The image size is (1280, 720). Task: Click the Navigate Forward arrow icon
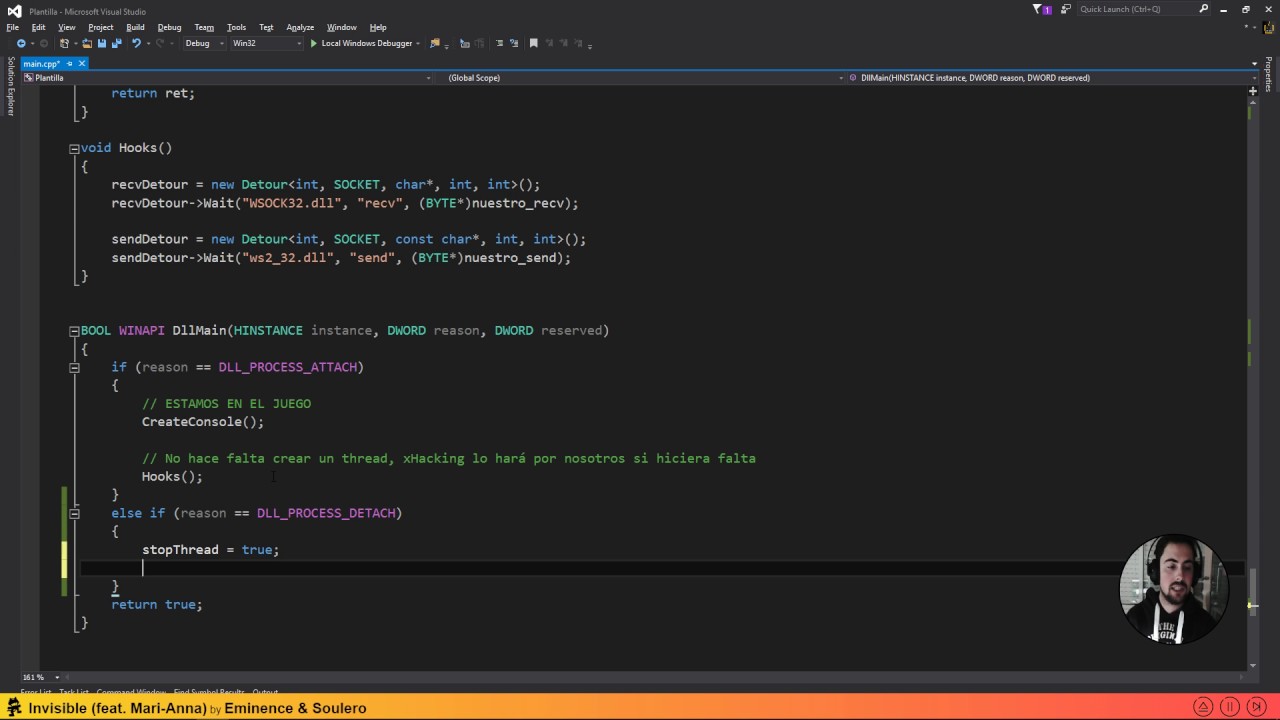[42, 43]
